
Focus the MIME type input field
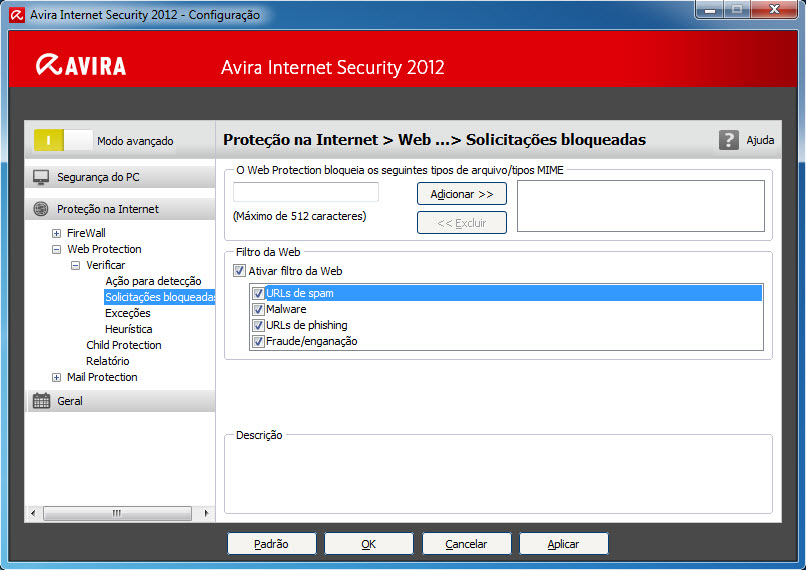pyautogui.click(x=306, y=192)
